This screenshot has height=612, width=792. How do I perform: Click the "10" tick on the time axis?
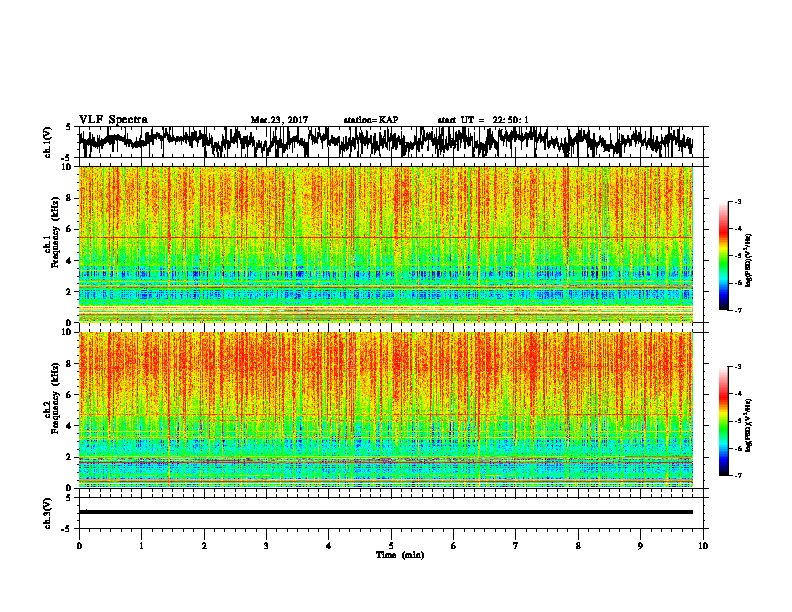[703, 546]
